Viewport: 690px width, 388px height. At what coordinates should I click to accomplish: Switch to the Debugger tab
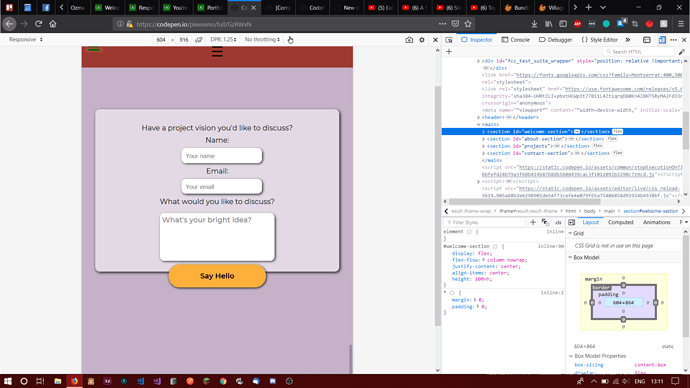tap(555, 40)
